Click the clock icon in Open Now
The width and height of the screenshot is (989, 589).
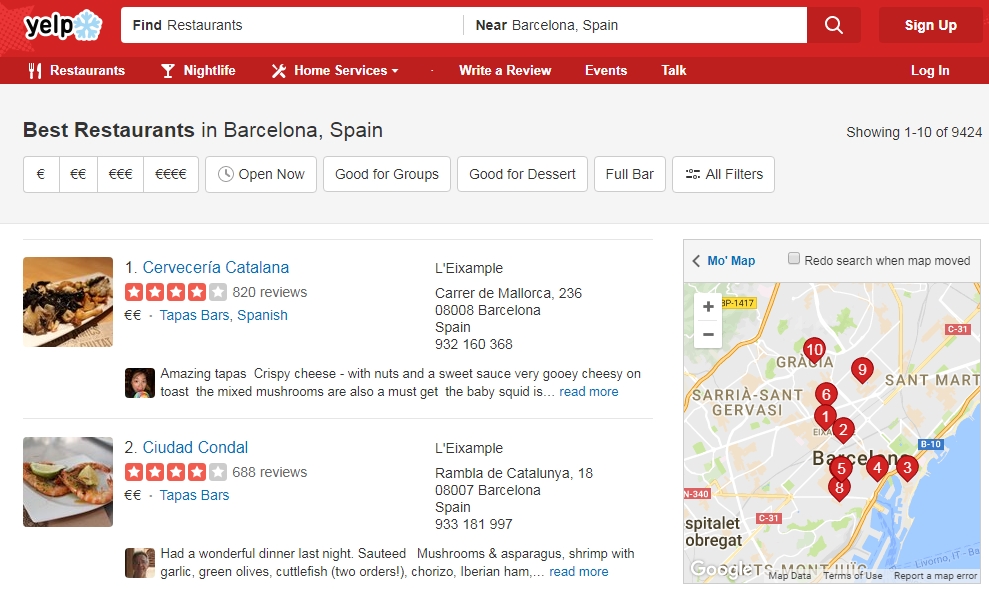(x=225, y=174)
